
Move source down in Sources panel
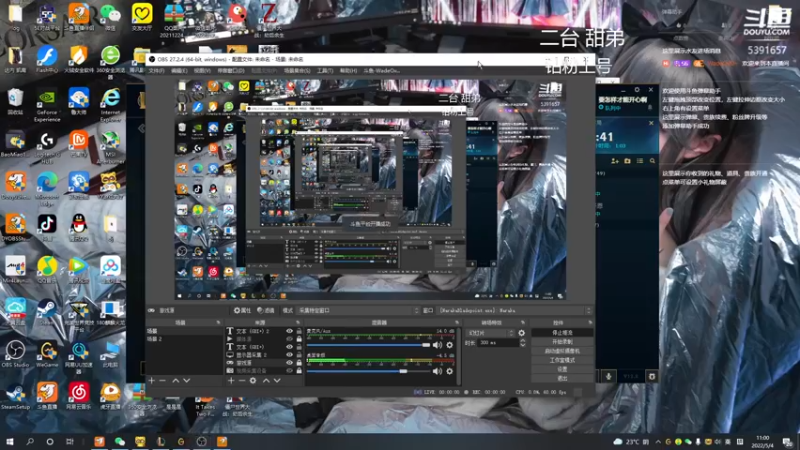click(277, 381)
